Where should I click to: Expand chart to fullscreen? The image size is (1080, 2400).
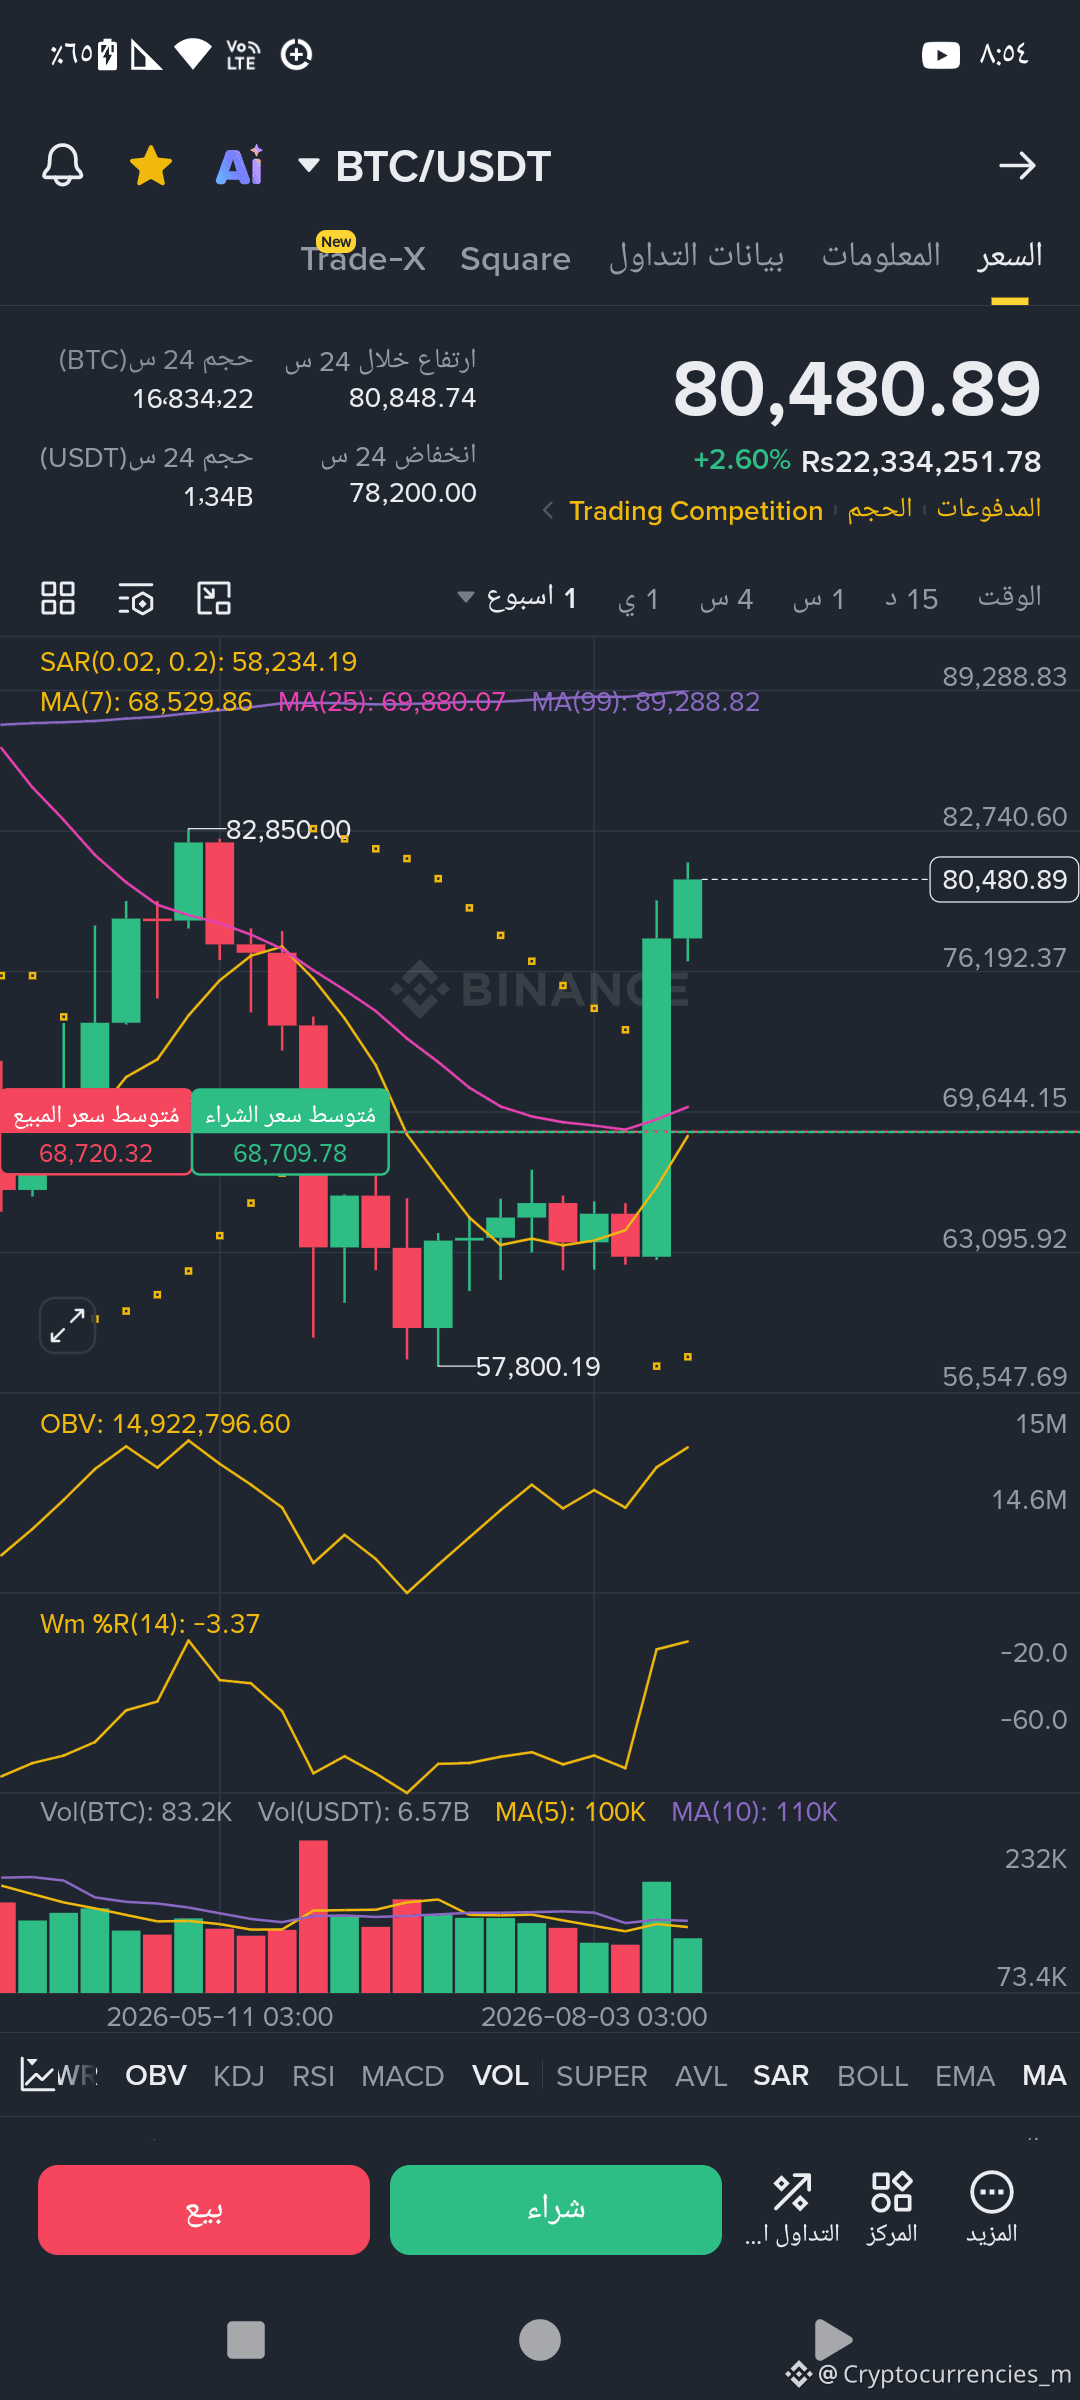pos(67,1325)
